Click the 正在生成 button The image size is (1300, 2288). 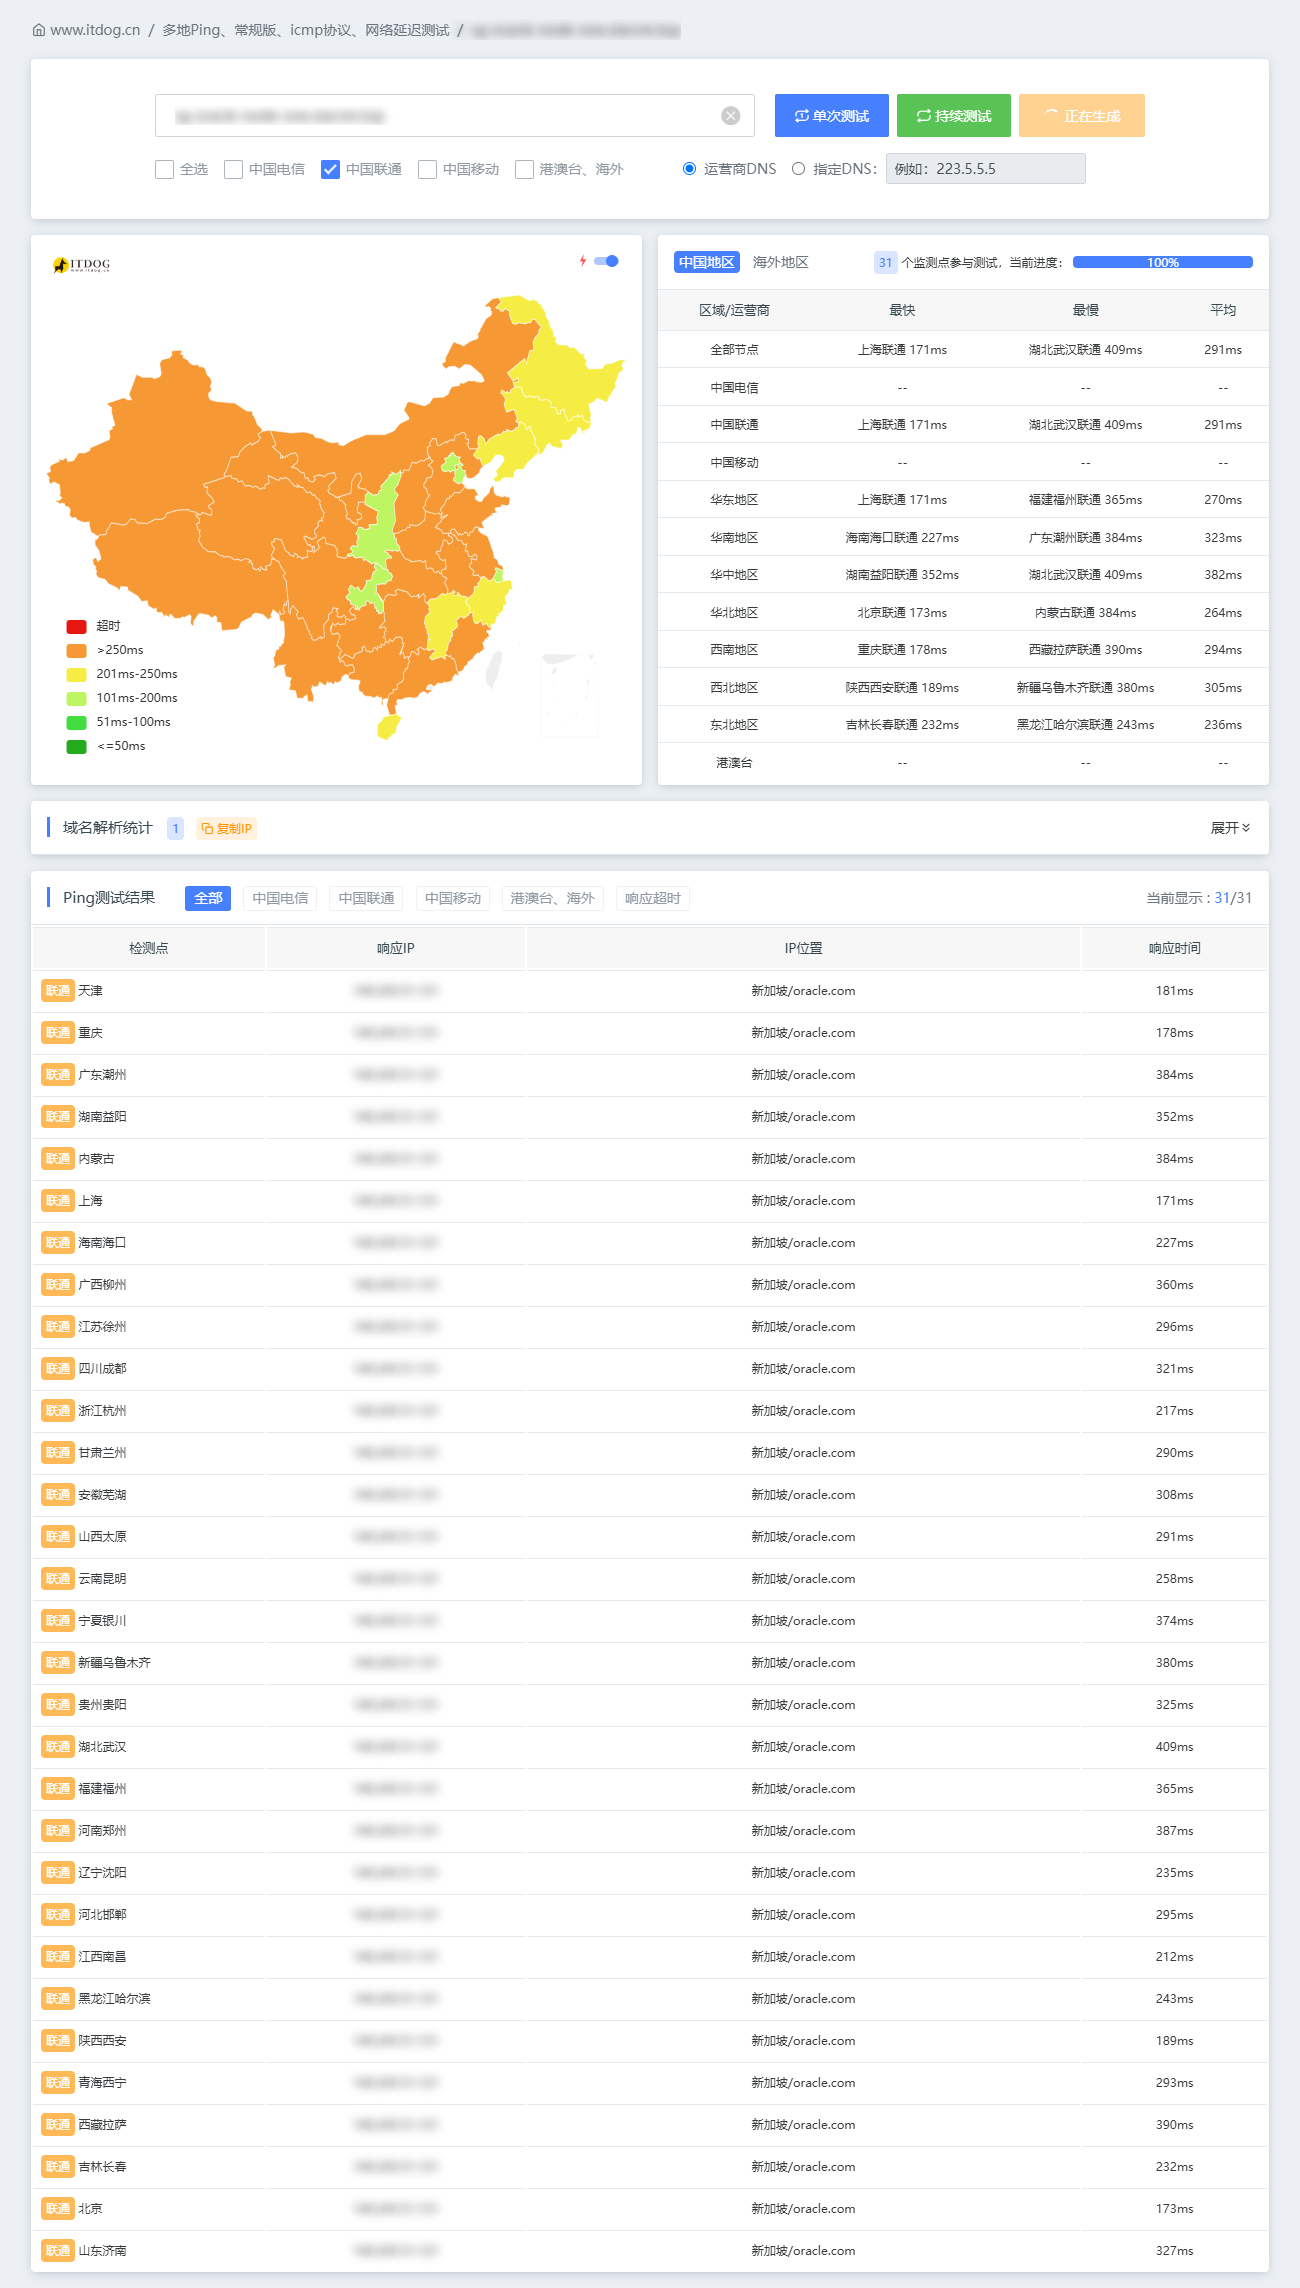pyautogui.click(x=1082, y=116)
